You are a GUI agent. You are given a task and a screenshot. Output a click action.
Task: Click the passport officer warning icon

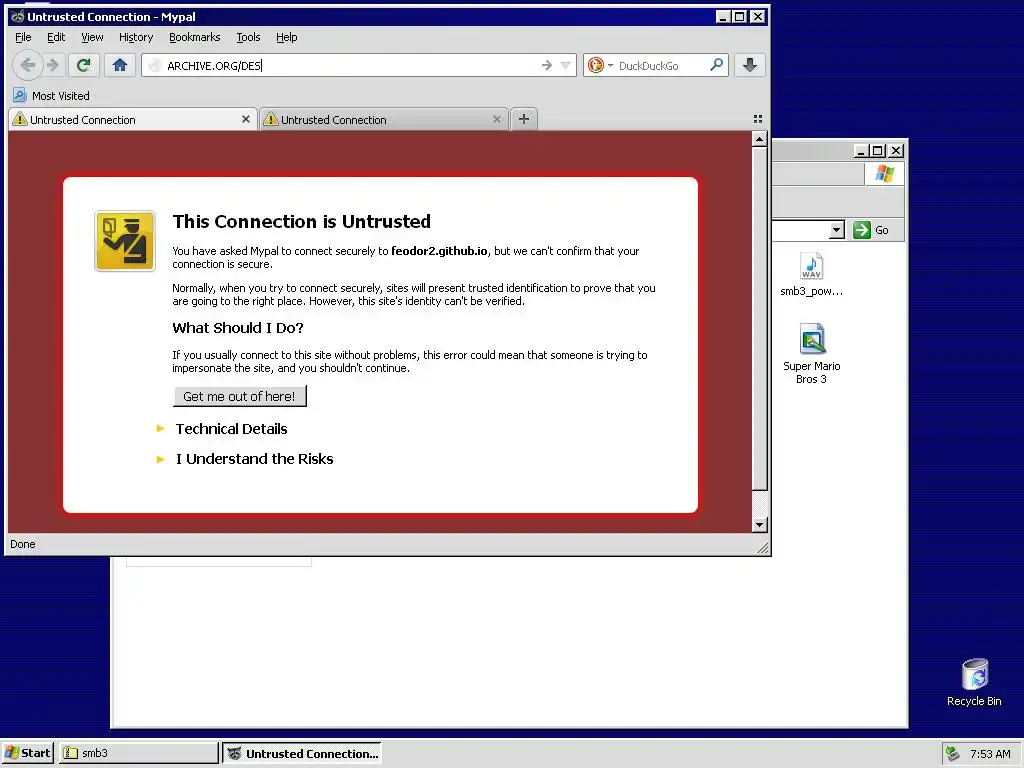[x=125, y=241]
